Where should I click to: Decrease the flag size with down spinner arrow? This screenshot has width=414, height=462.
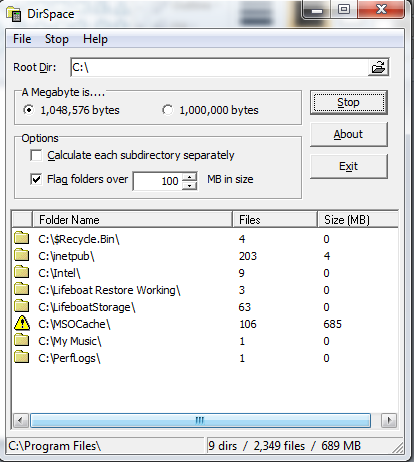coord(189,185)
